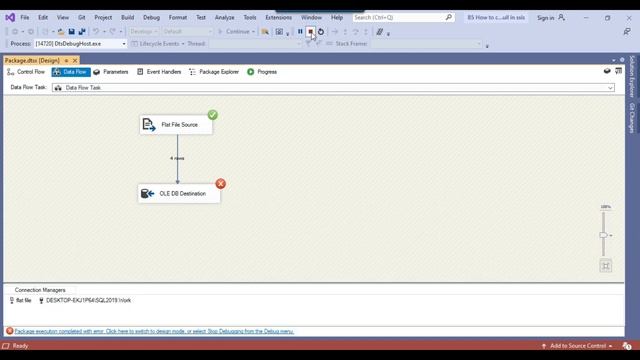The width and height of the screenshot is (640, 360).
Task: Close the Package.dtsx tab
Action: coord(75,60)
